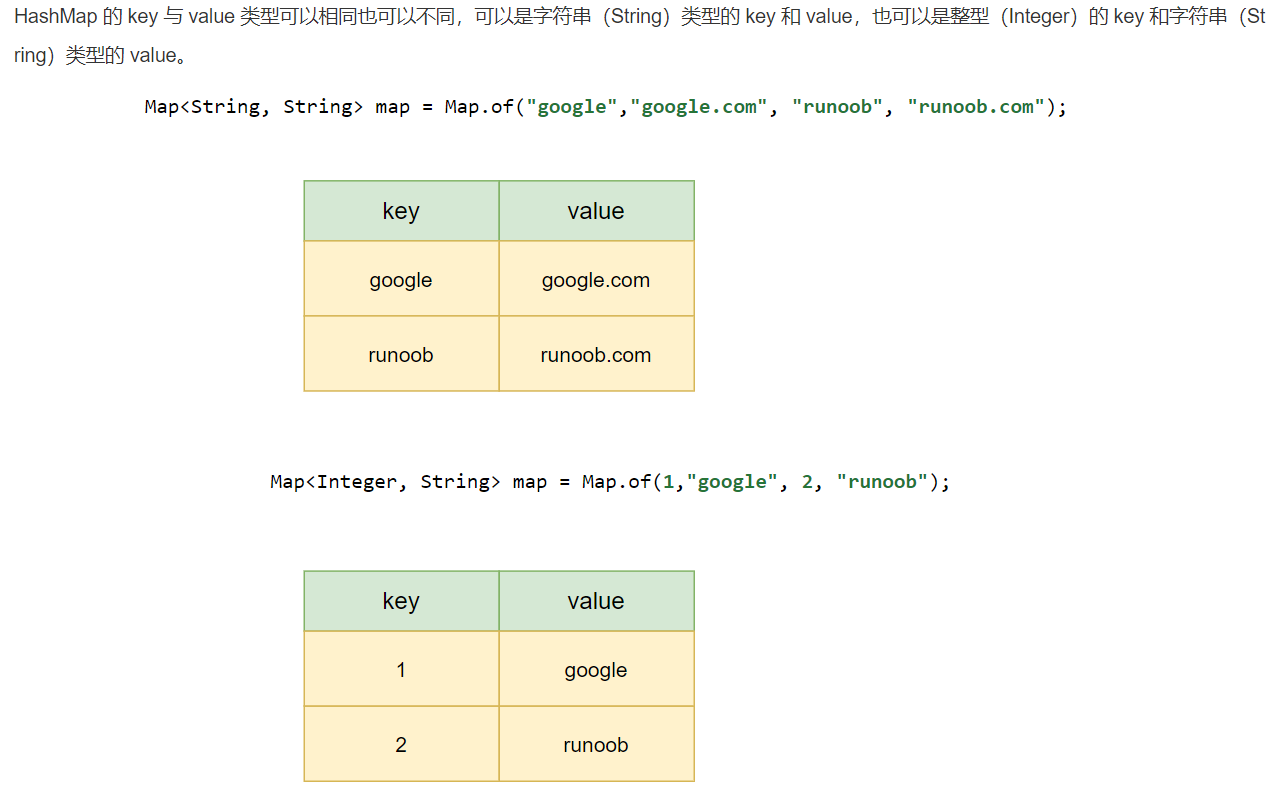Viewport: 1273px width, 796px height.
Task: Select the google key cell
Action: [x=401, y=279]
